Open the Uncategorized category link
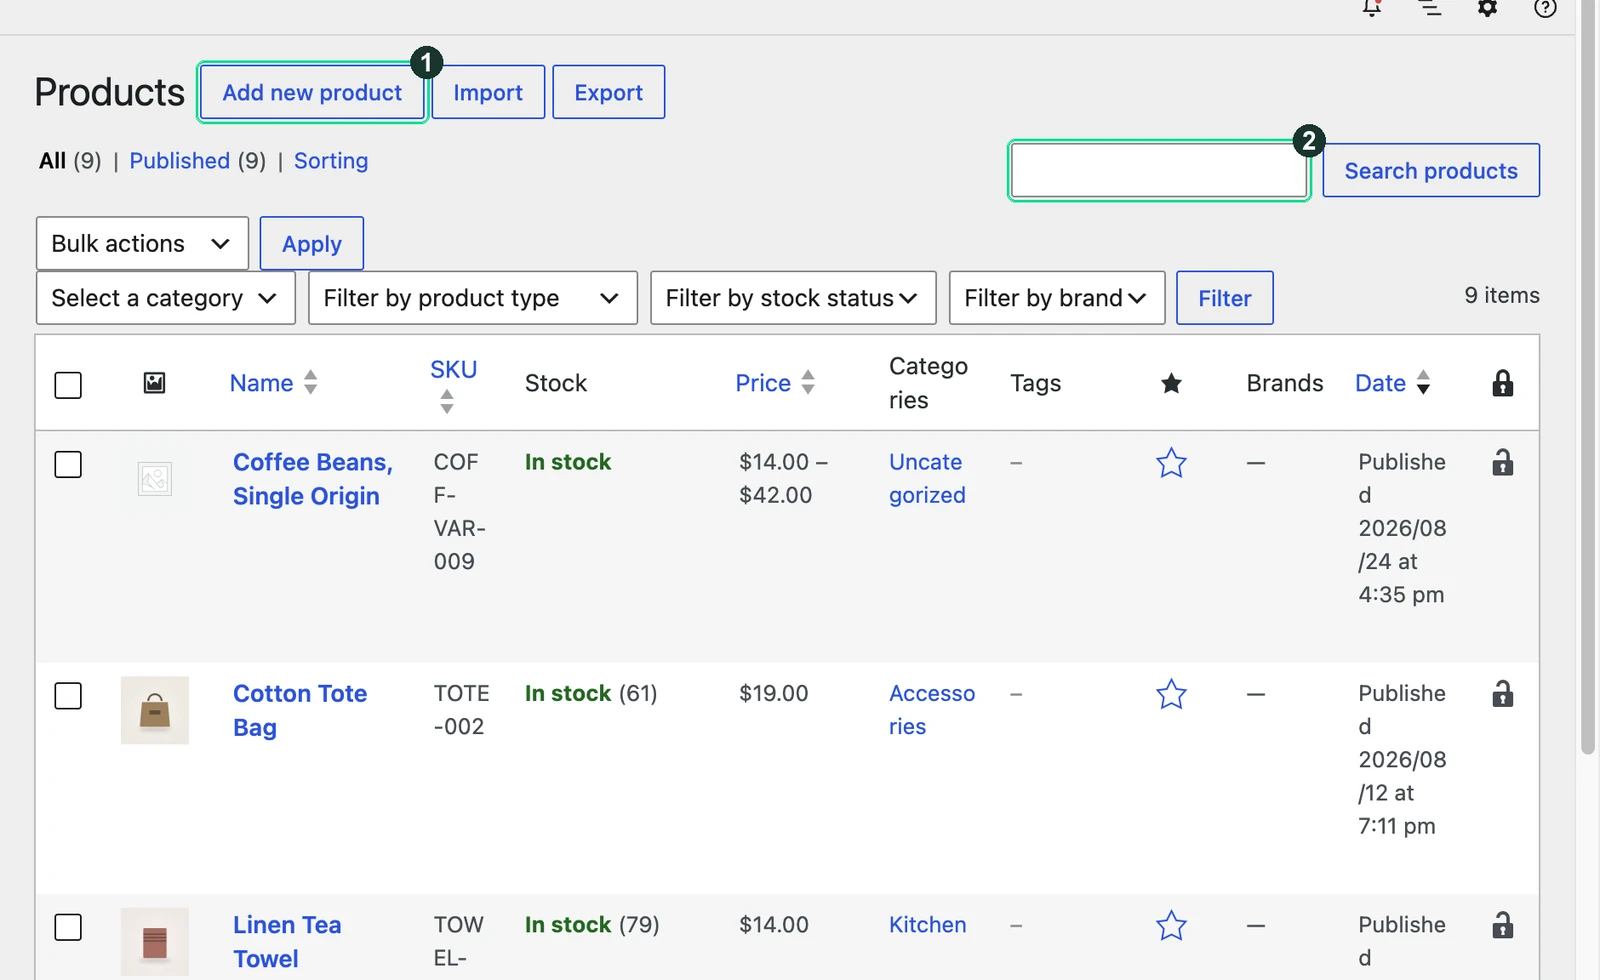Image resolution: width=1600 pixels, height=980 pixels. point(927,478)
